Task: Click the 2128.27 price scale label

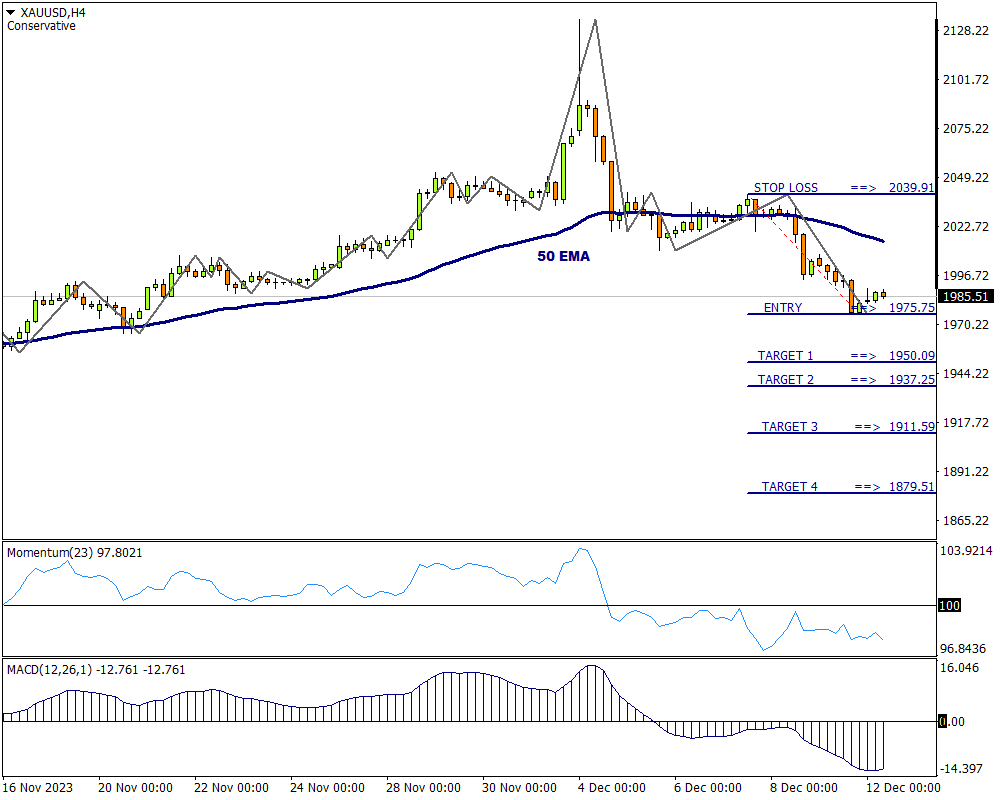Action: pyautogui.click(x=966, y=31)
